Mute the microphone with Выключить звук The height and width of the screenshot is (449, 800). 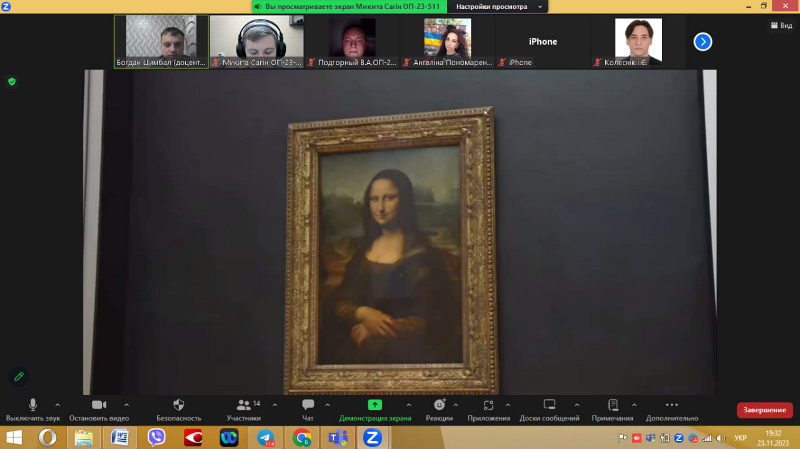[33, 410]
